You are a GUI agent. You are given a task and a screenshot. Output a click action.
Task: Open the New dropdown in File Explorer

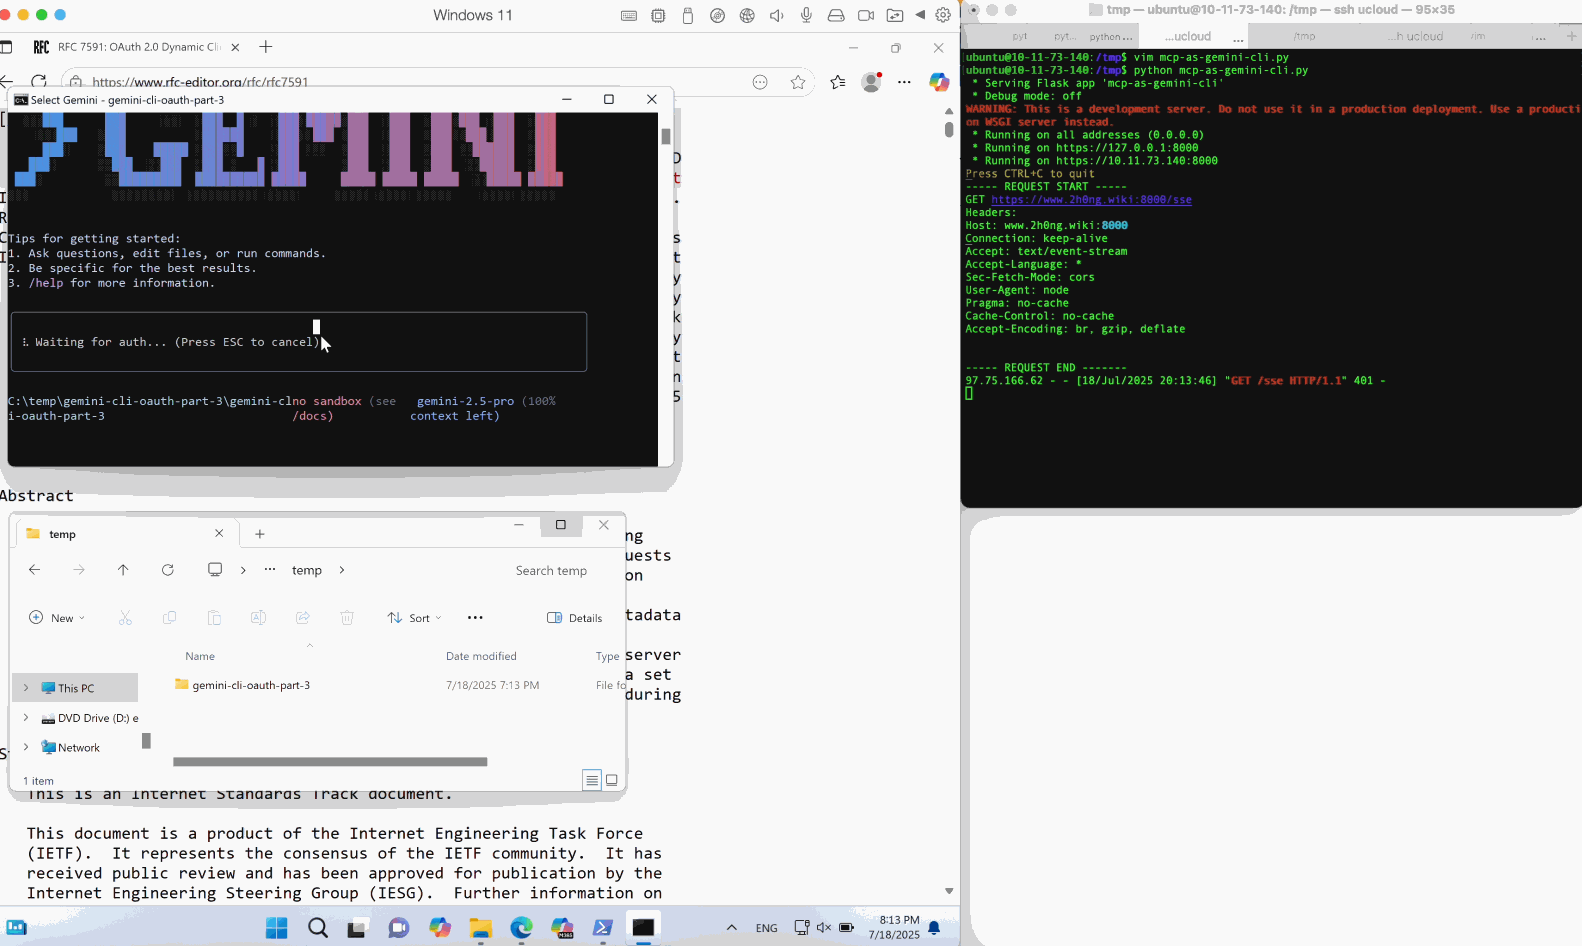pyautogui.click(x=57, y=618)
